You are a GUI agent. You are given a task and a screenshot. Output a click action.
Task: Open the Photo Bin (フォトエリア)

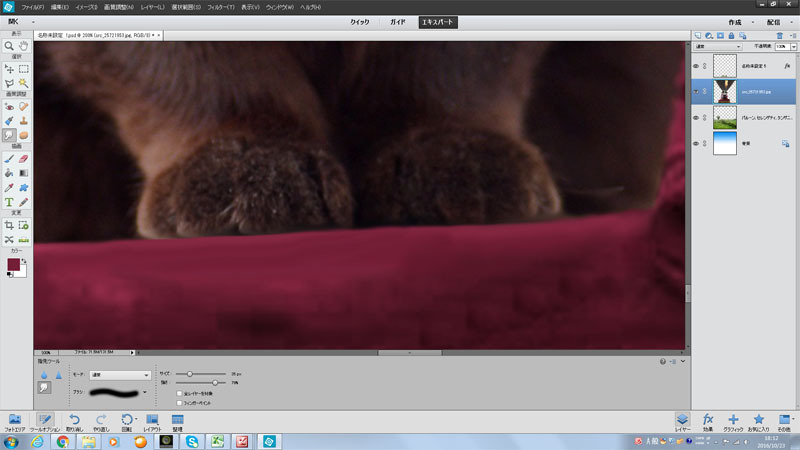tap(15, 422)
